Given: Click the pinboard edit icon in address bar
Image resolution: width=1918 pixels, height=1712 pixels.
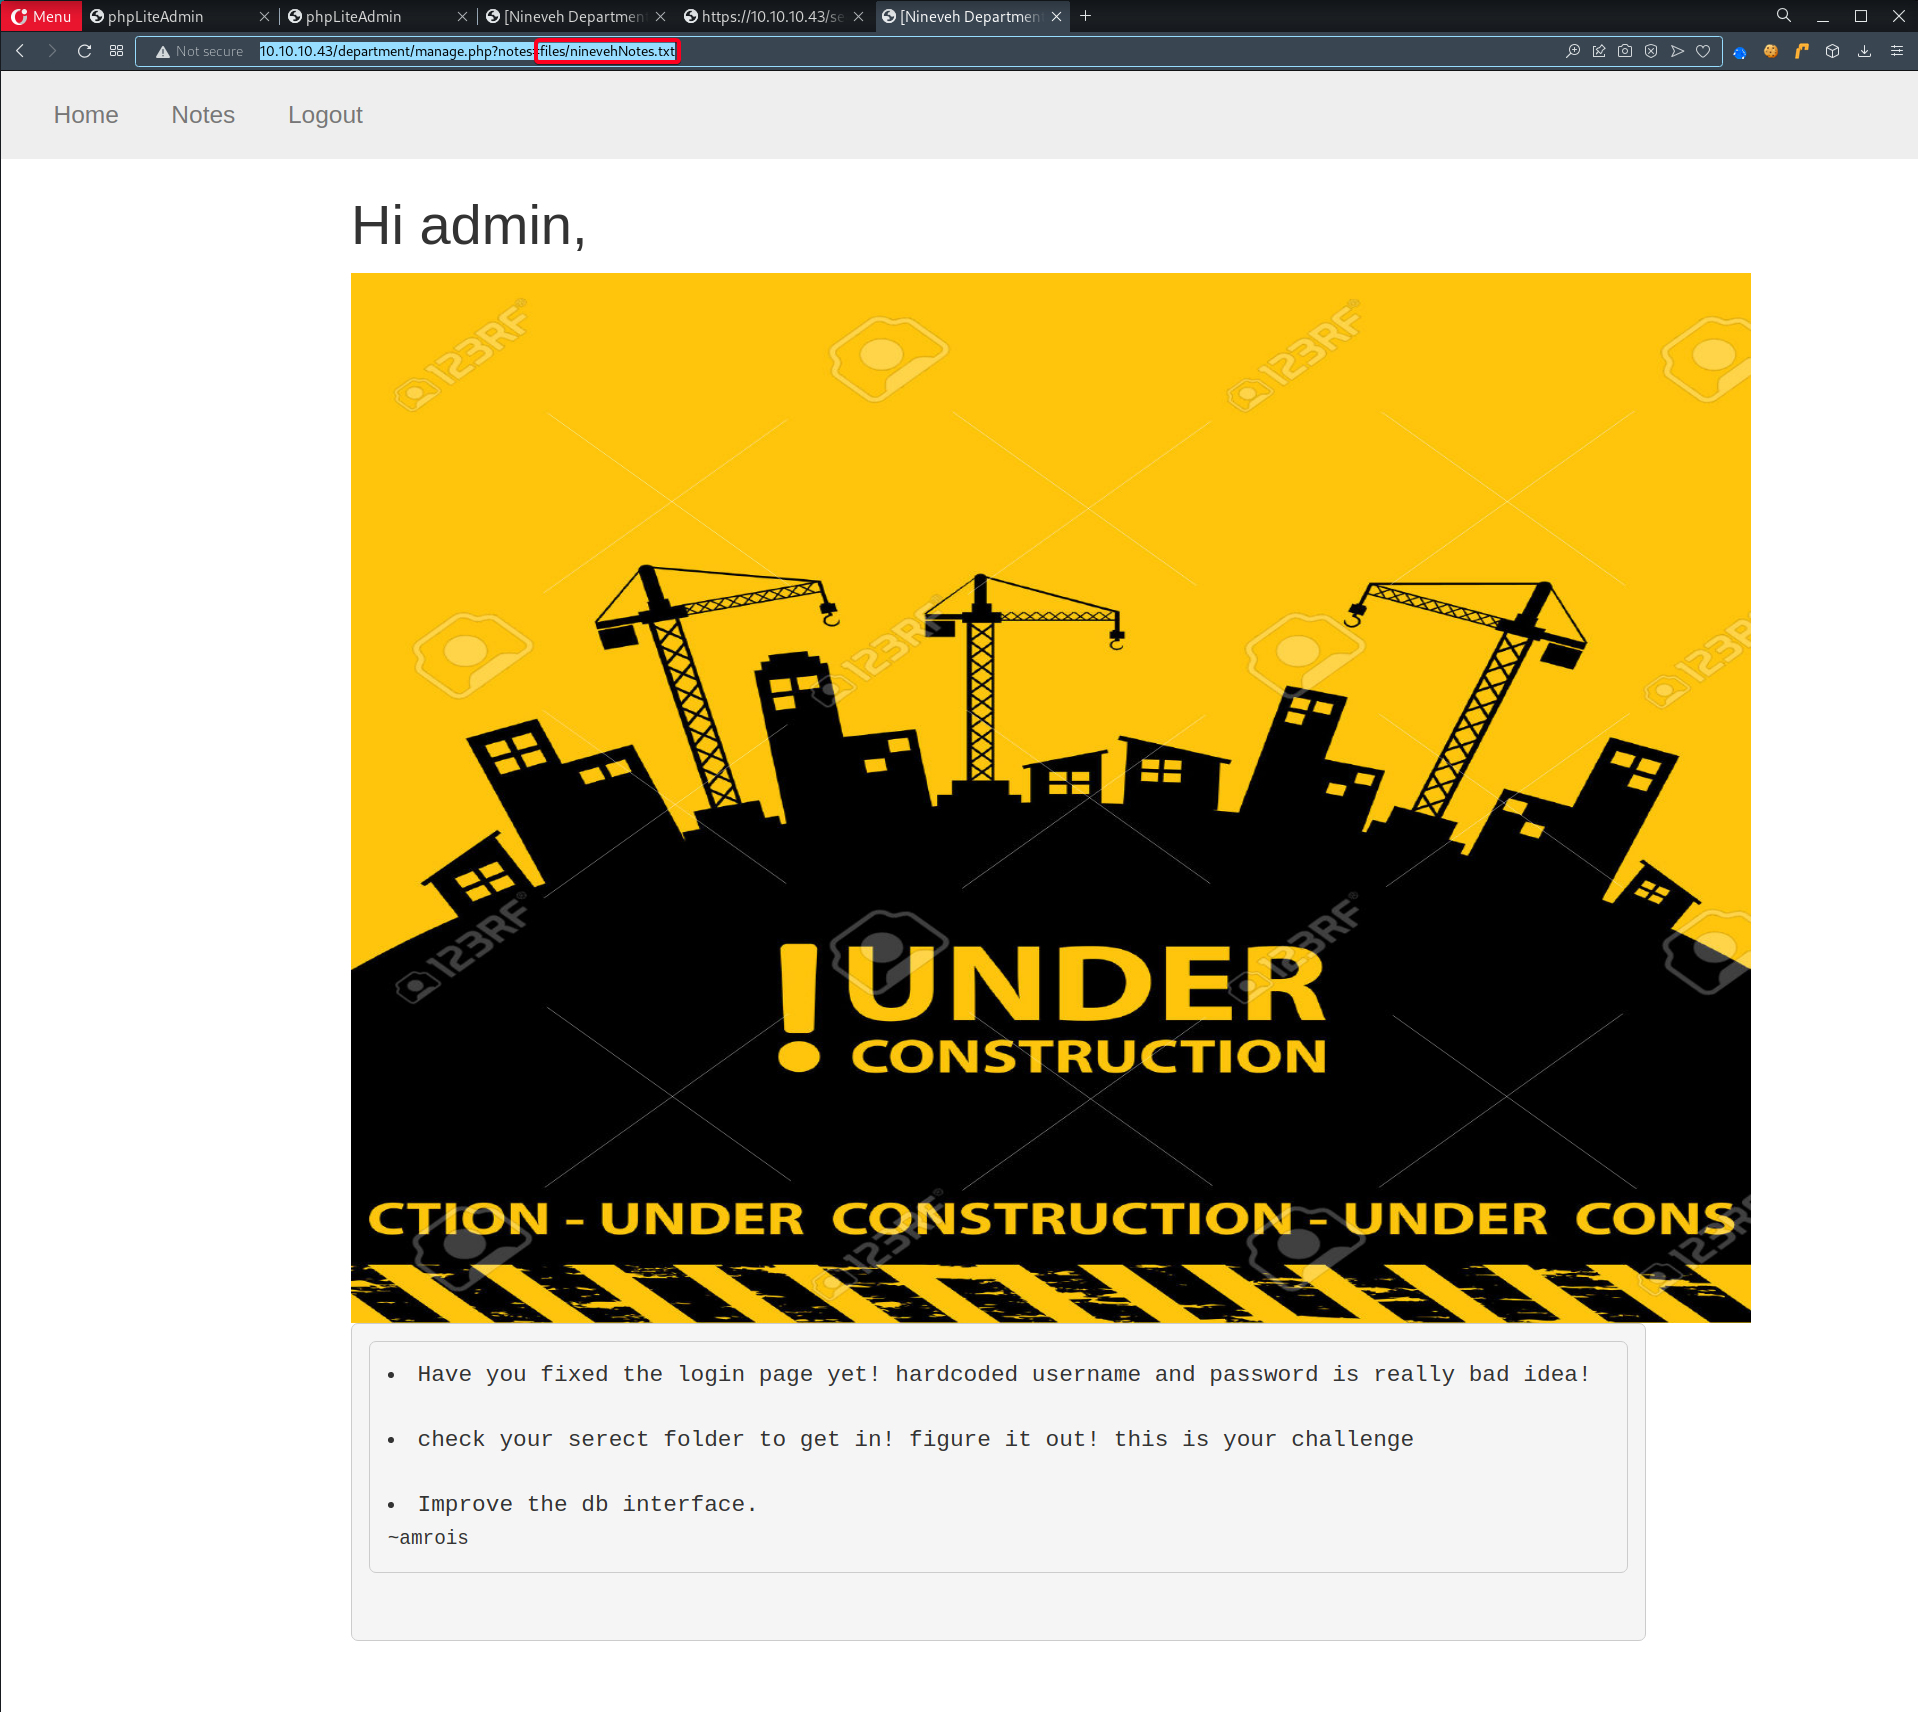Looking at the screenshot, I should click(1599, 51).
